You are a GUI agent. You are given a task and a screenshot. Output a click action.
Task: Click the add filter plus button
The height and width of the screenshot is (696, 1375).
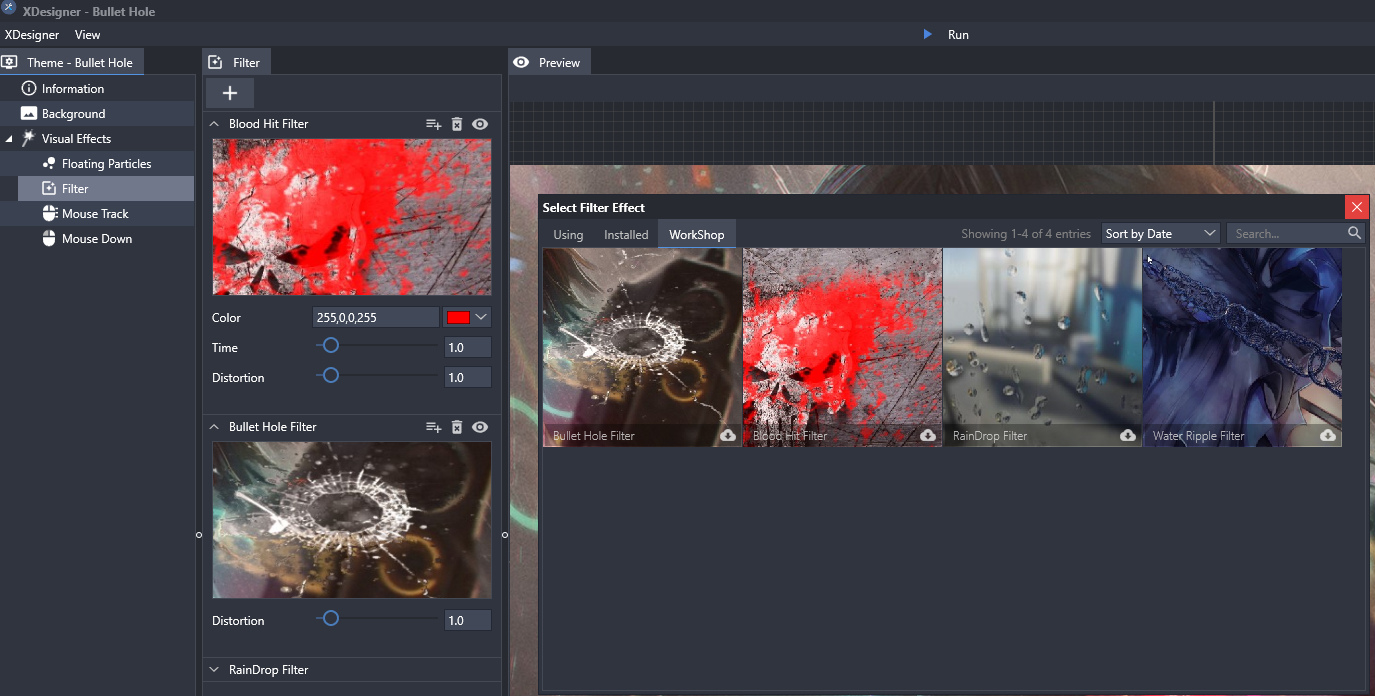(230, 93)
